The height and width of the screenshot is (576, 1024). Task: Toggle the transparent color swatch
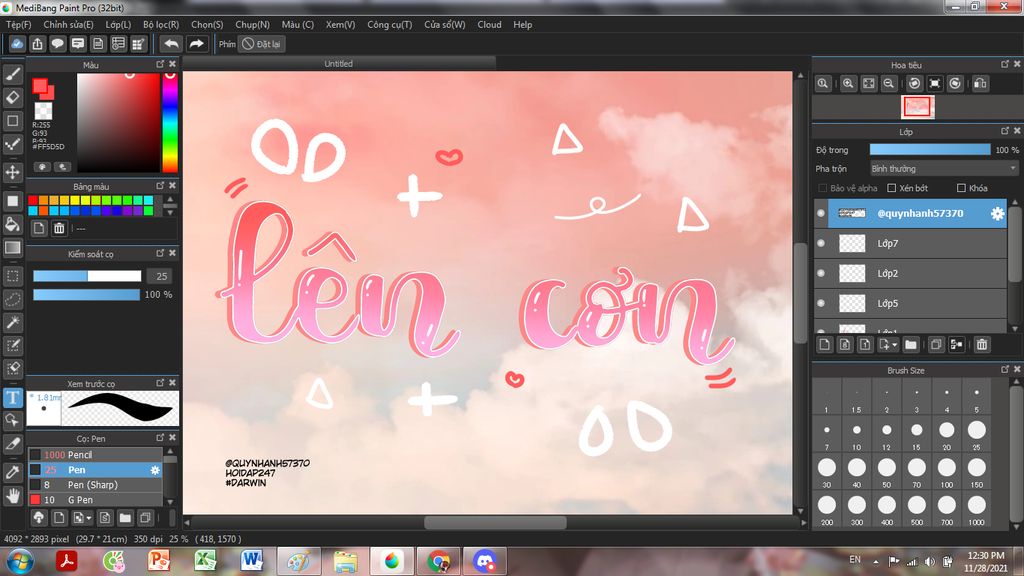pos(43,110)
